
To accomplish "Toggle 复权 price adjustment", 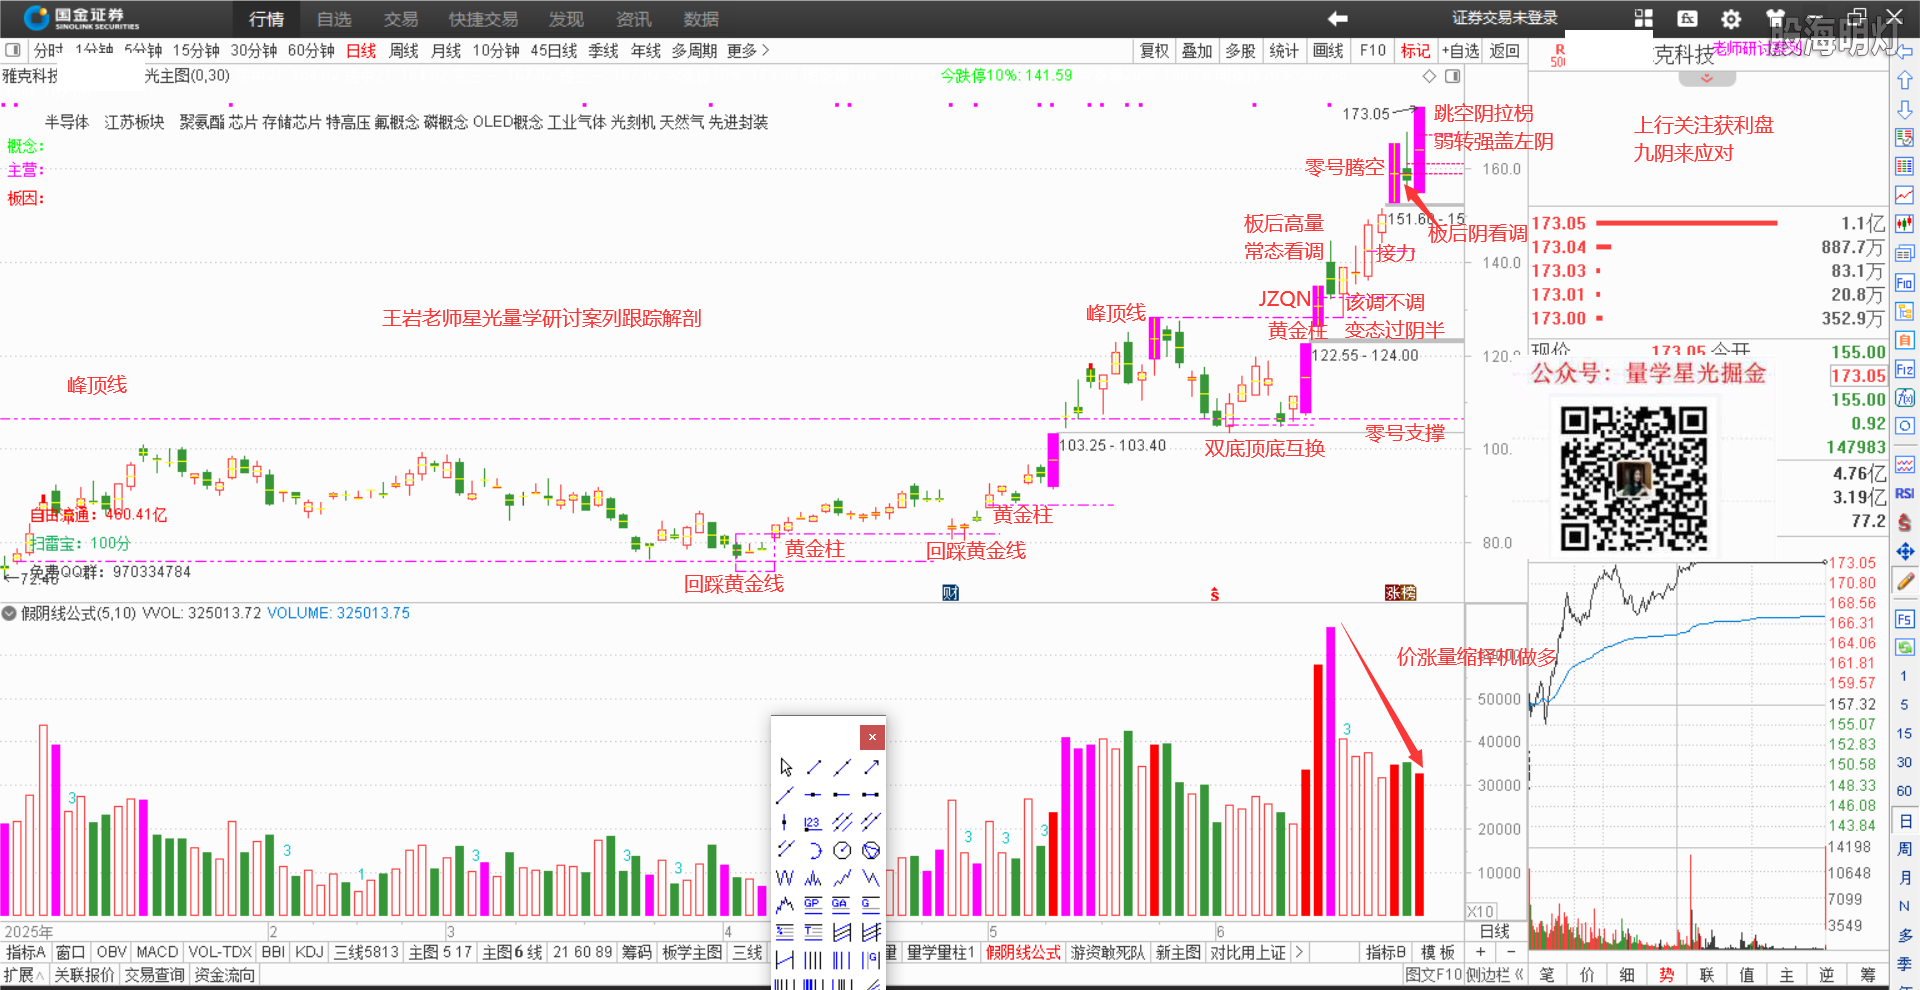I will pyautogui.click(x=1154, y=51).
